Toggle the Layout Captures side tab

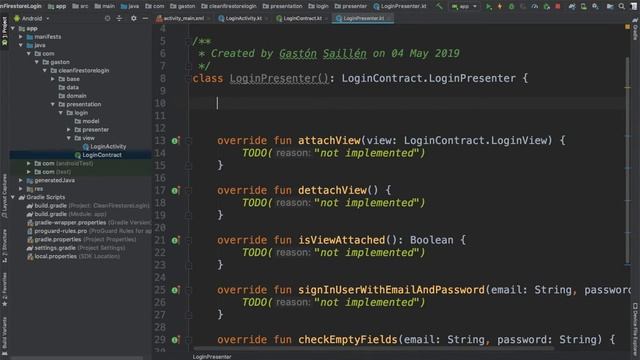[x=4, y=196]
